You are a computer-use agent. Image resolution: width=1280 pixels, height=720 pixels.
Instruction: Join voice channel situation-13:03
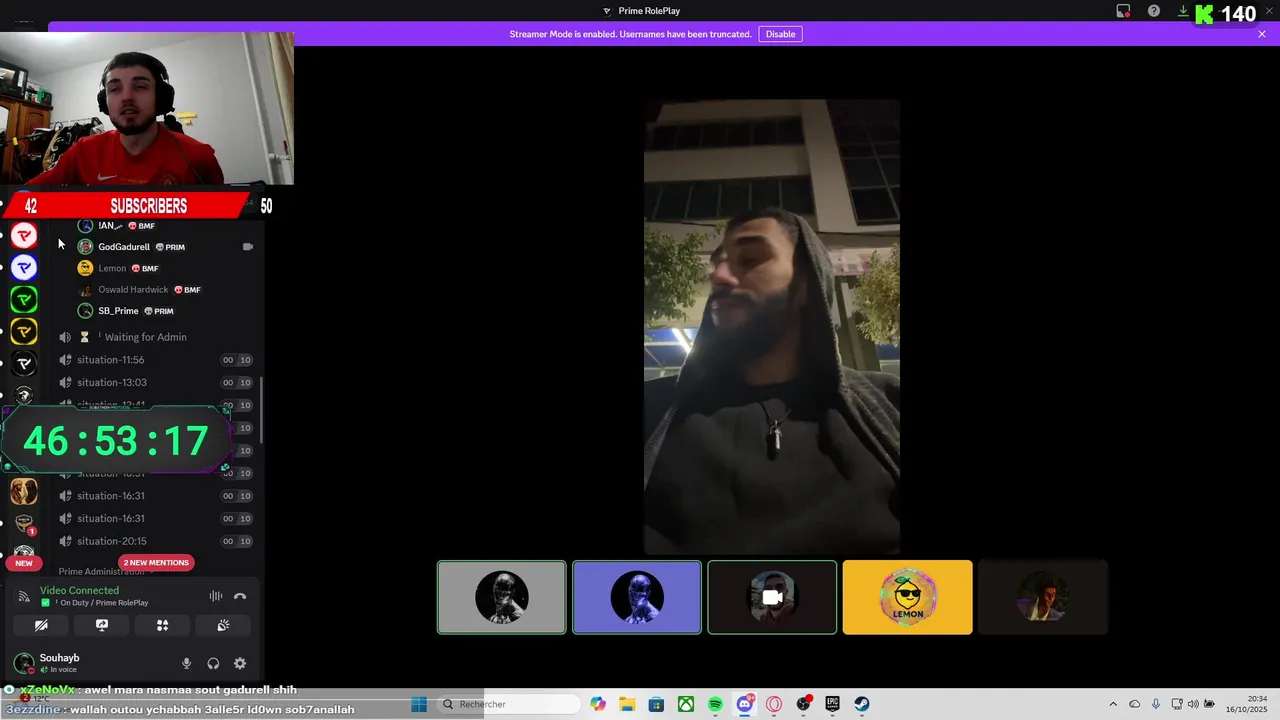pyautogui.click(x=156, y=382)
